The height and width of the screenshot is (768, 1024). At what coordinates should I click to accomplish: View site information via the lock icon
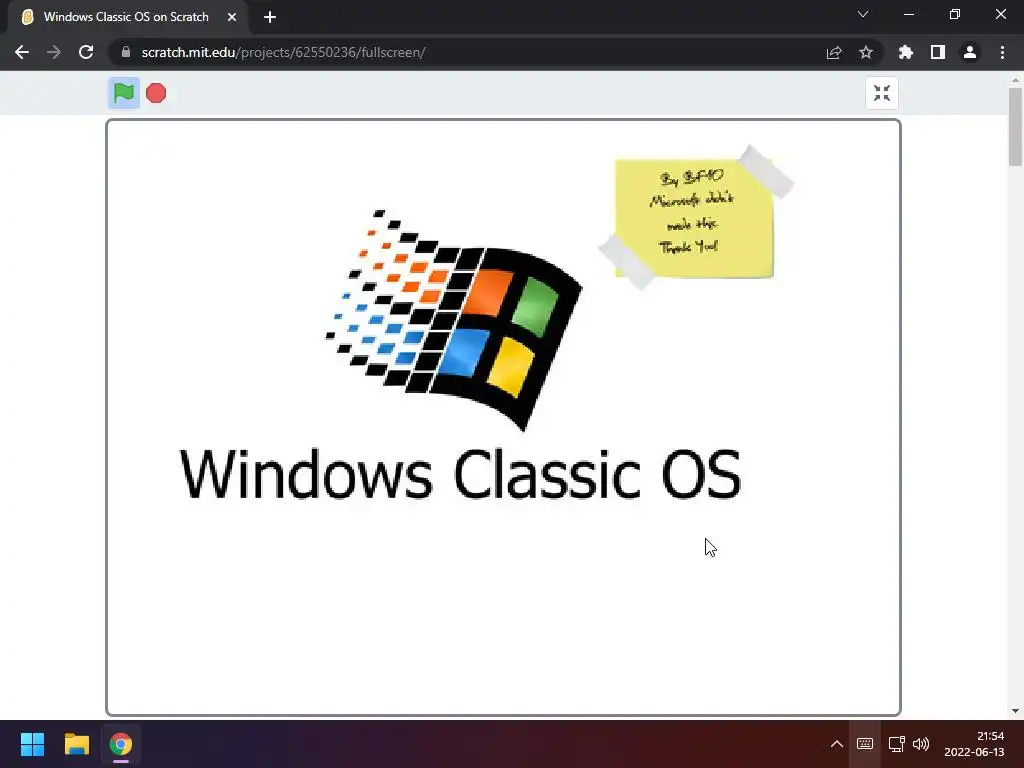pos(126,52)
